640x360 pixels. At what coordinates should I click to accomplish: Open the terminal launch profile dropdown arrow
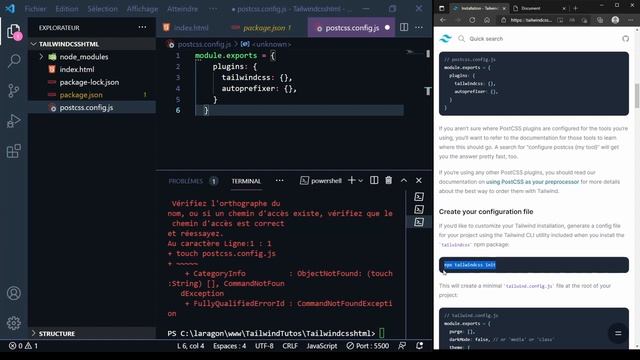click(361, 180)
